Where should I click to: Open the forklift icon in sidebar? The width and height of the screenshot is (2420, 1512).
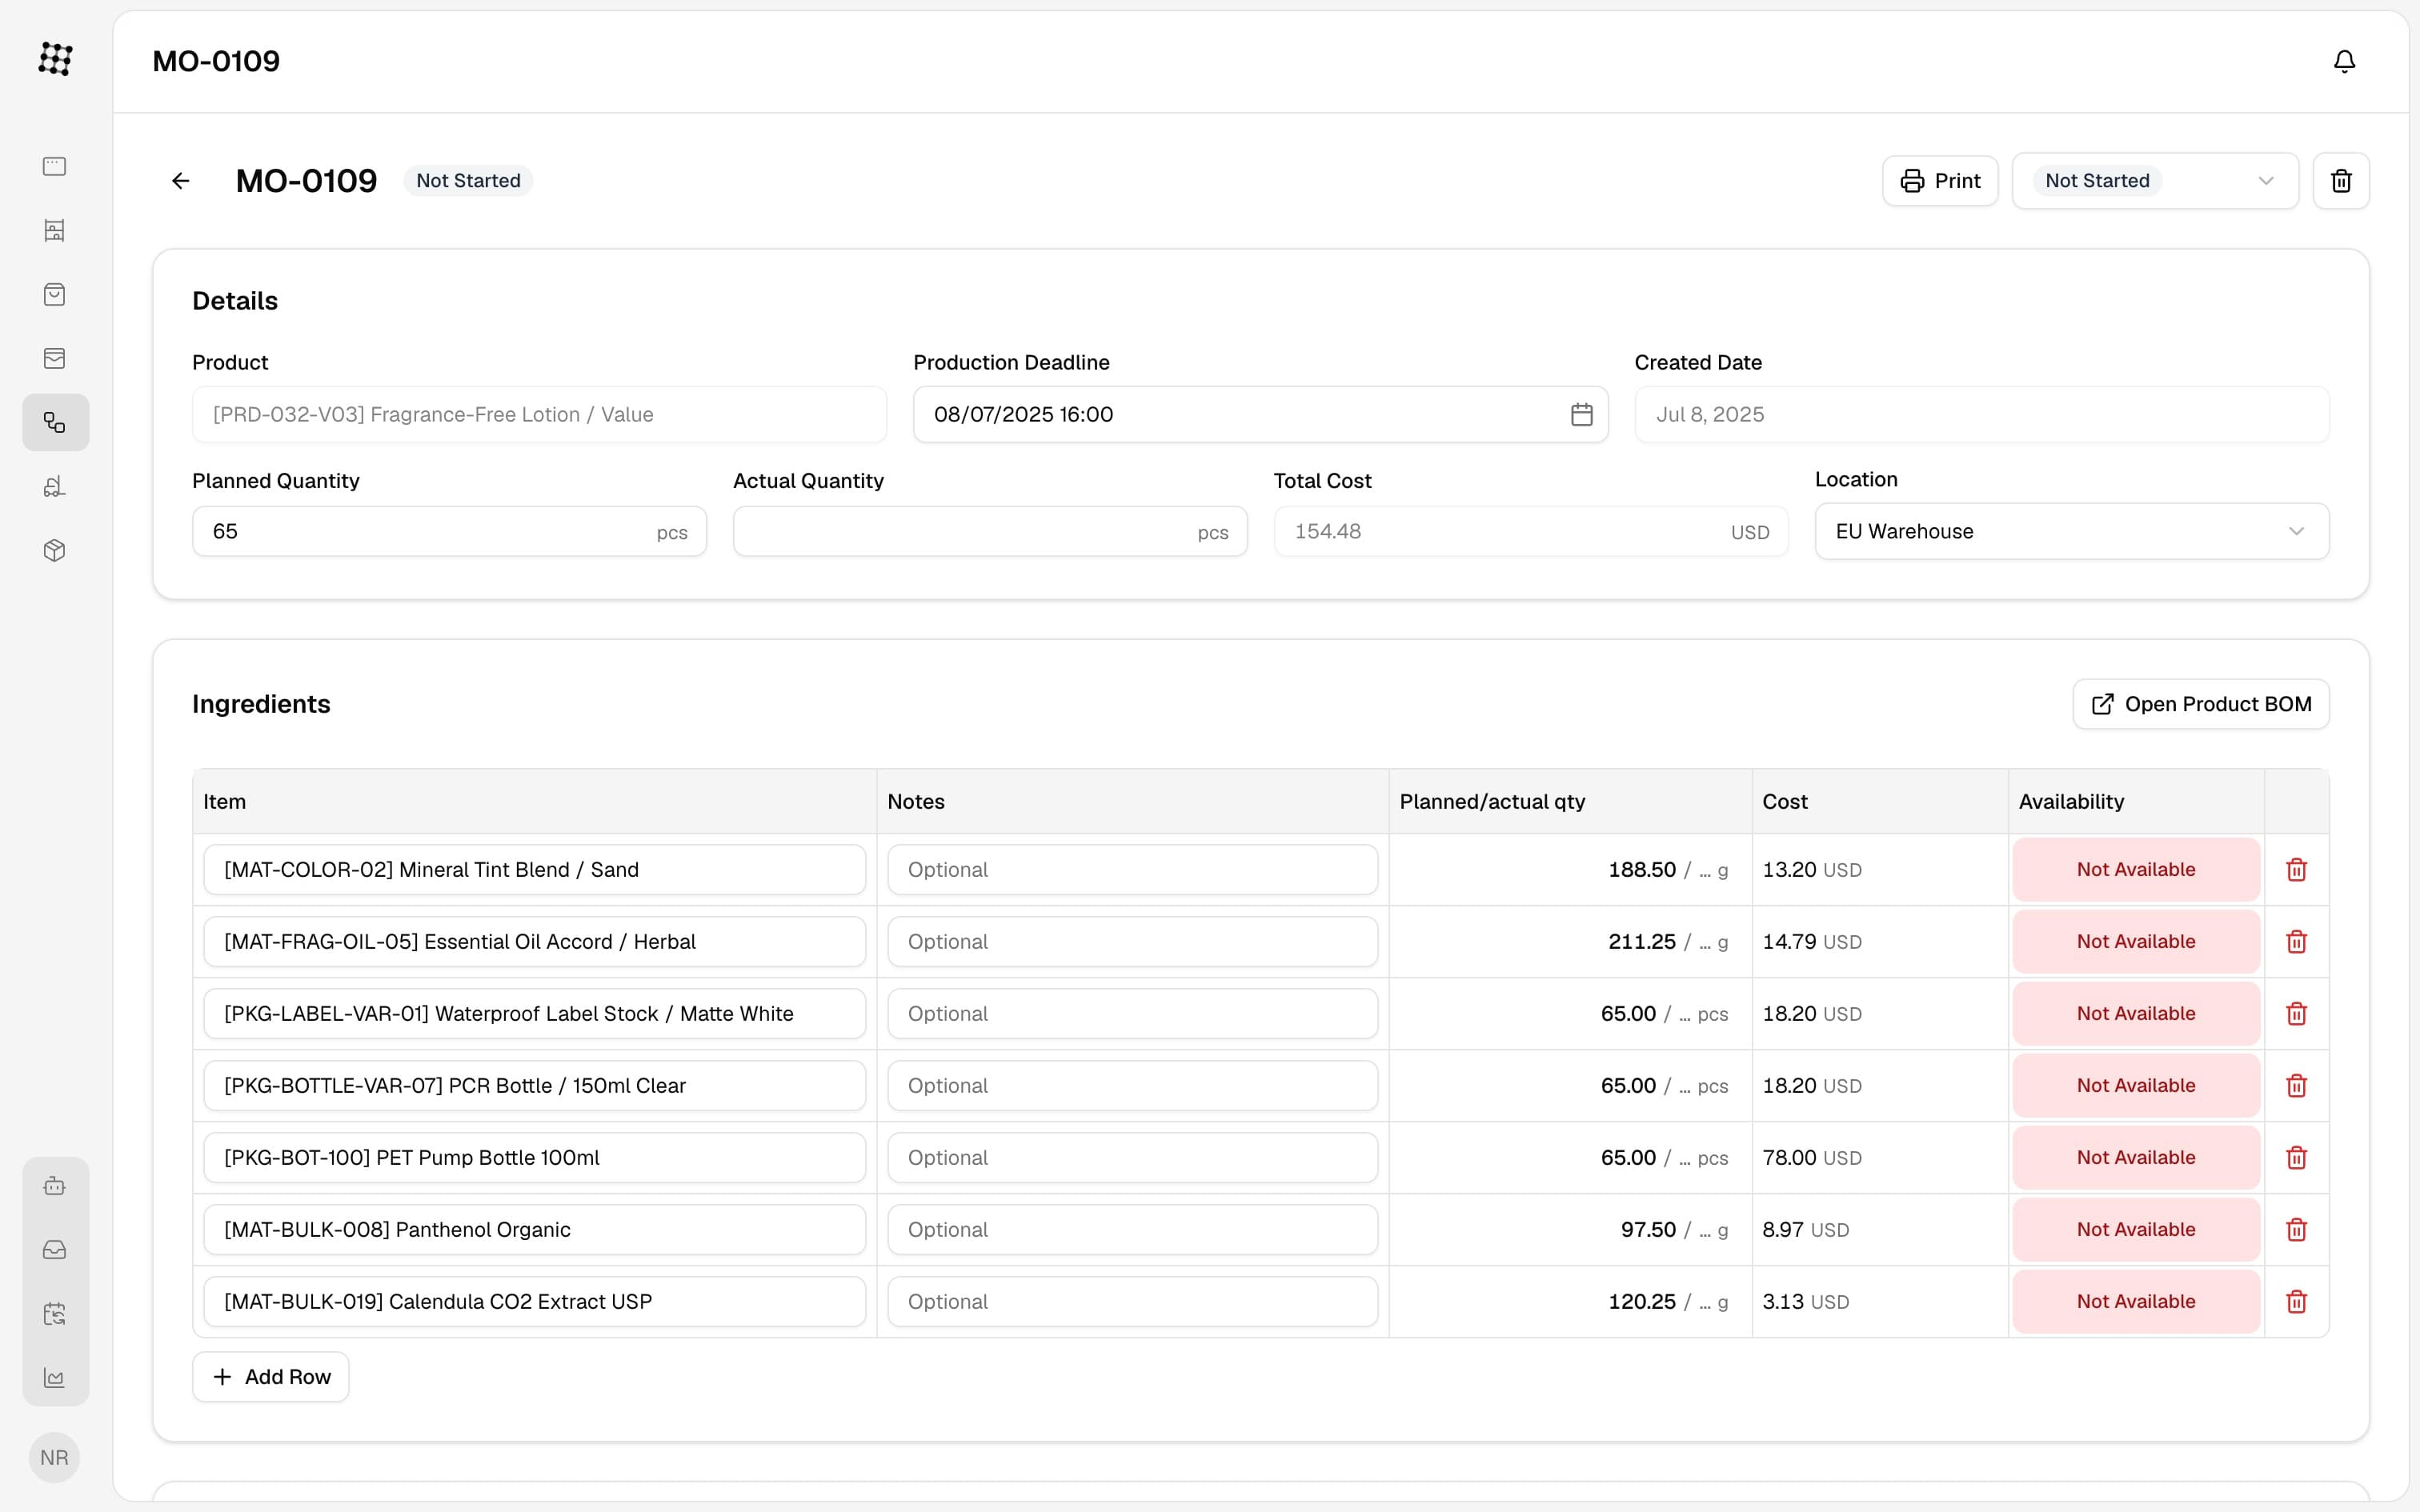tap(55, 486)
